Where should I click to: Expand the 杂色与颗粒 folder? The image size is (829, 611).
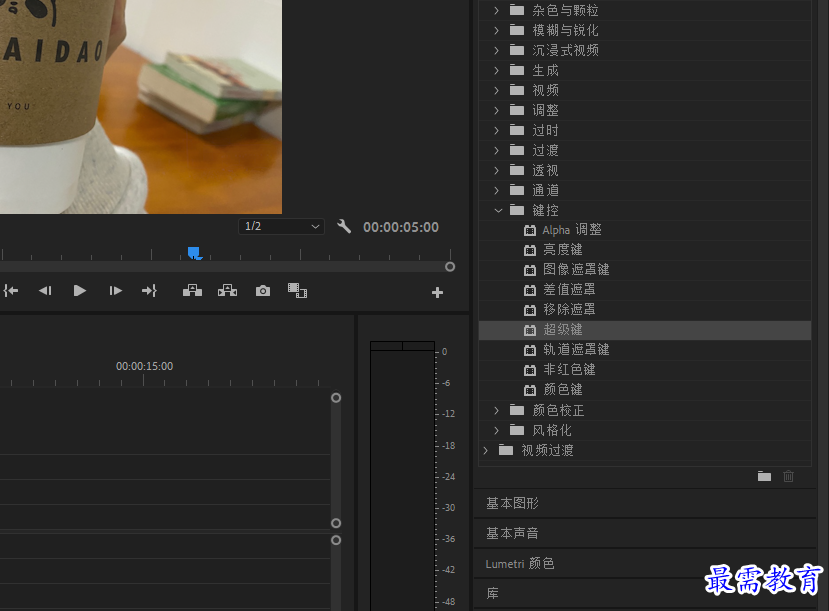[x=496, y=10]
